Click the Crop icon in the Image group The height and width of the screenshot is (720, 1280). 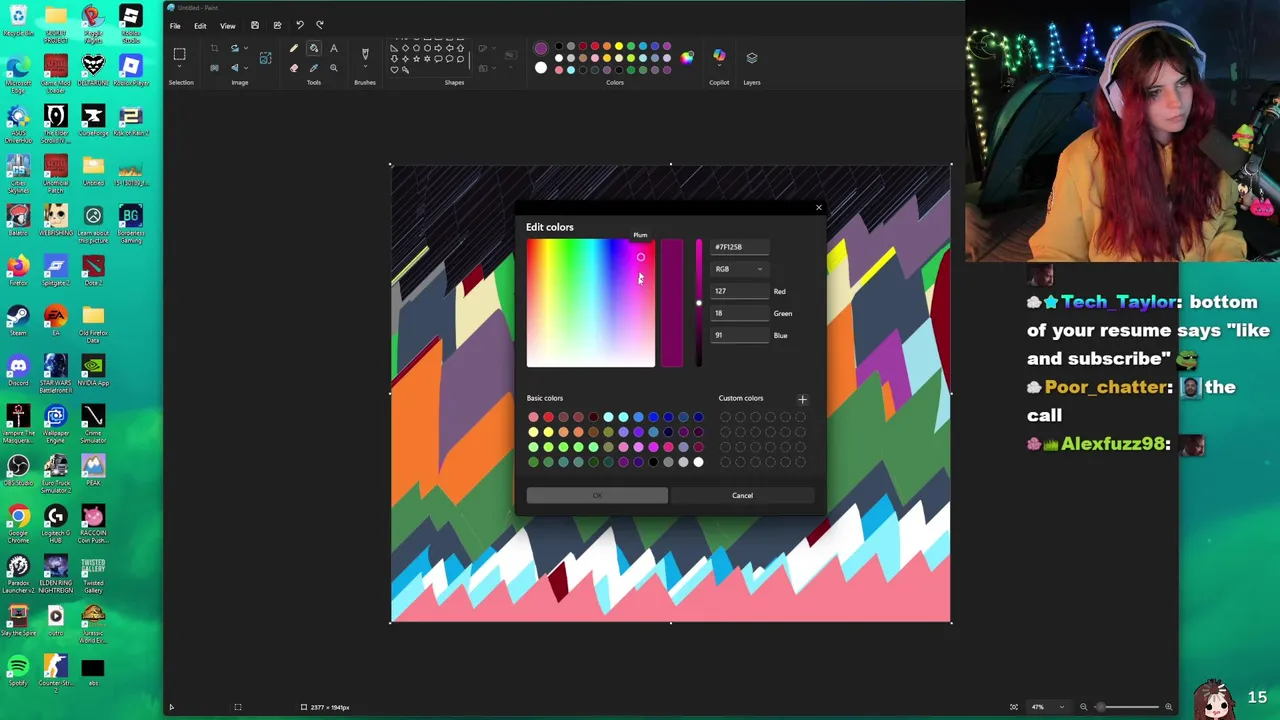pos(214,48)
